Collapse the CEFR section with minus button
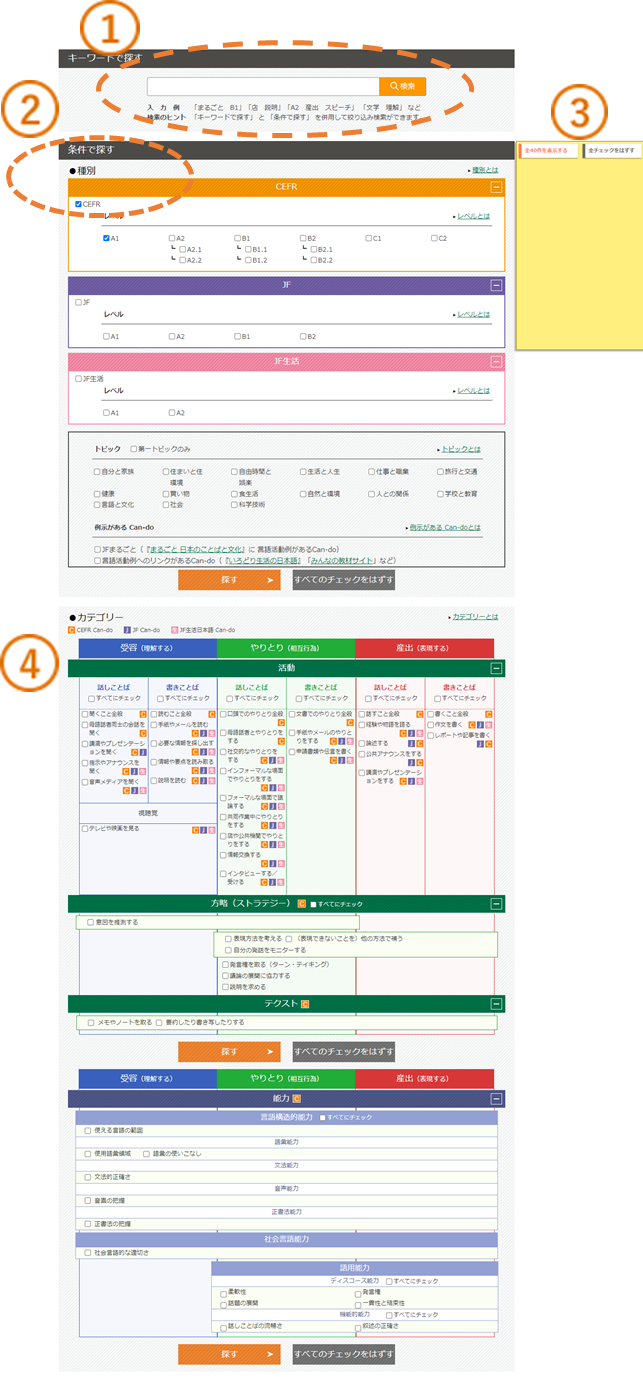This screenshot has width=643, height=1380. [x=496, y=187]
